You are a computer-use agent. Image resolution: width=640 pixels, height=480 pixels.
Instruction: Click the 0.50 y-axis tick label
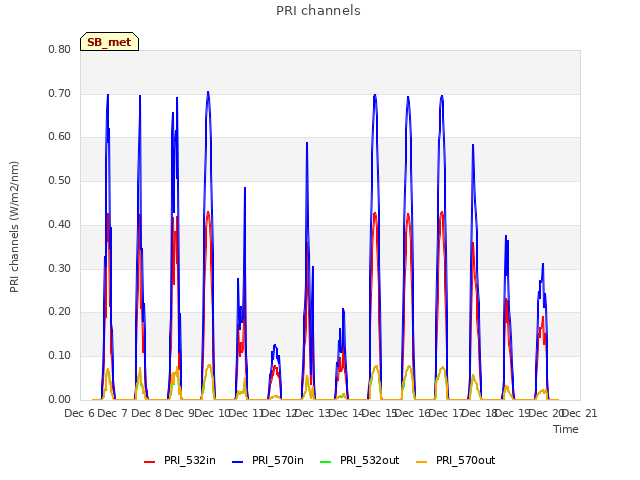tap(60, 180)
